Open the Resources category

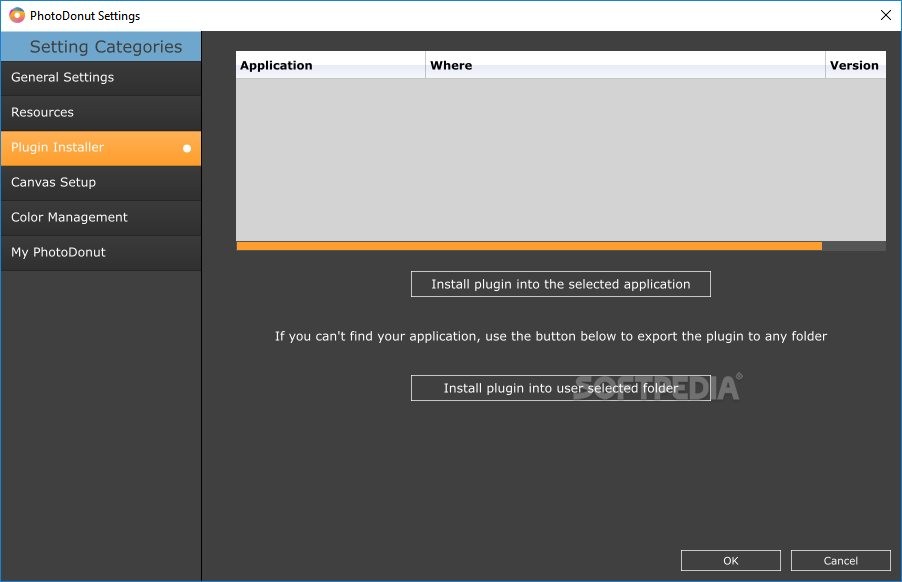101,113
